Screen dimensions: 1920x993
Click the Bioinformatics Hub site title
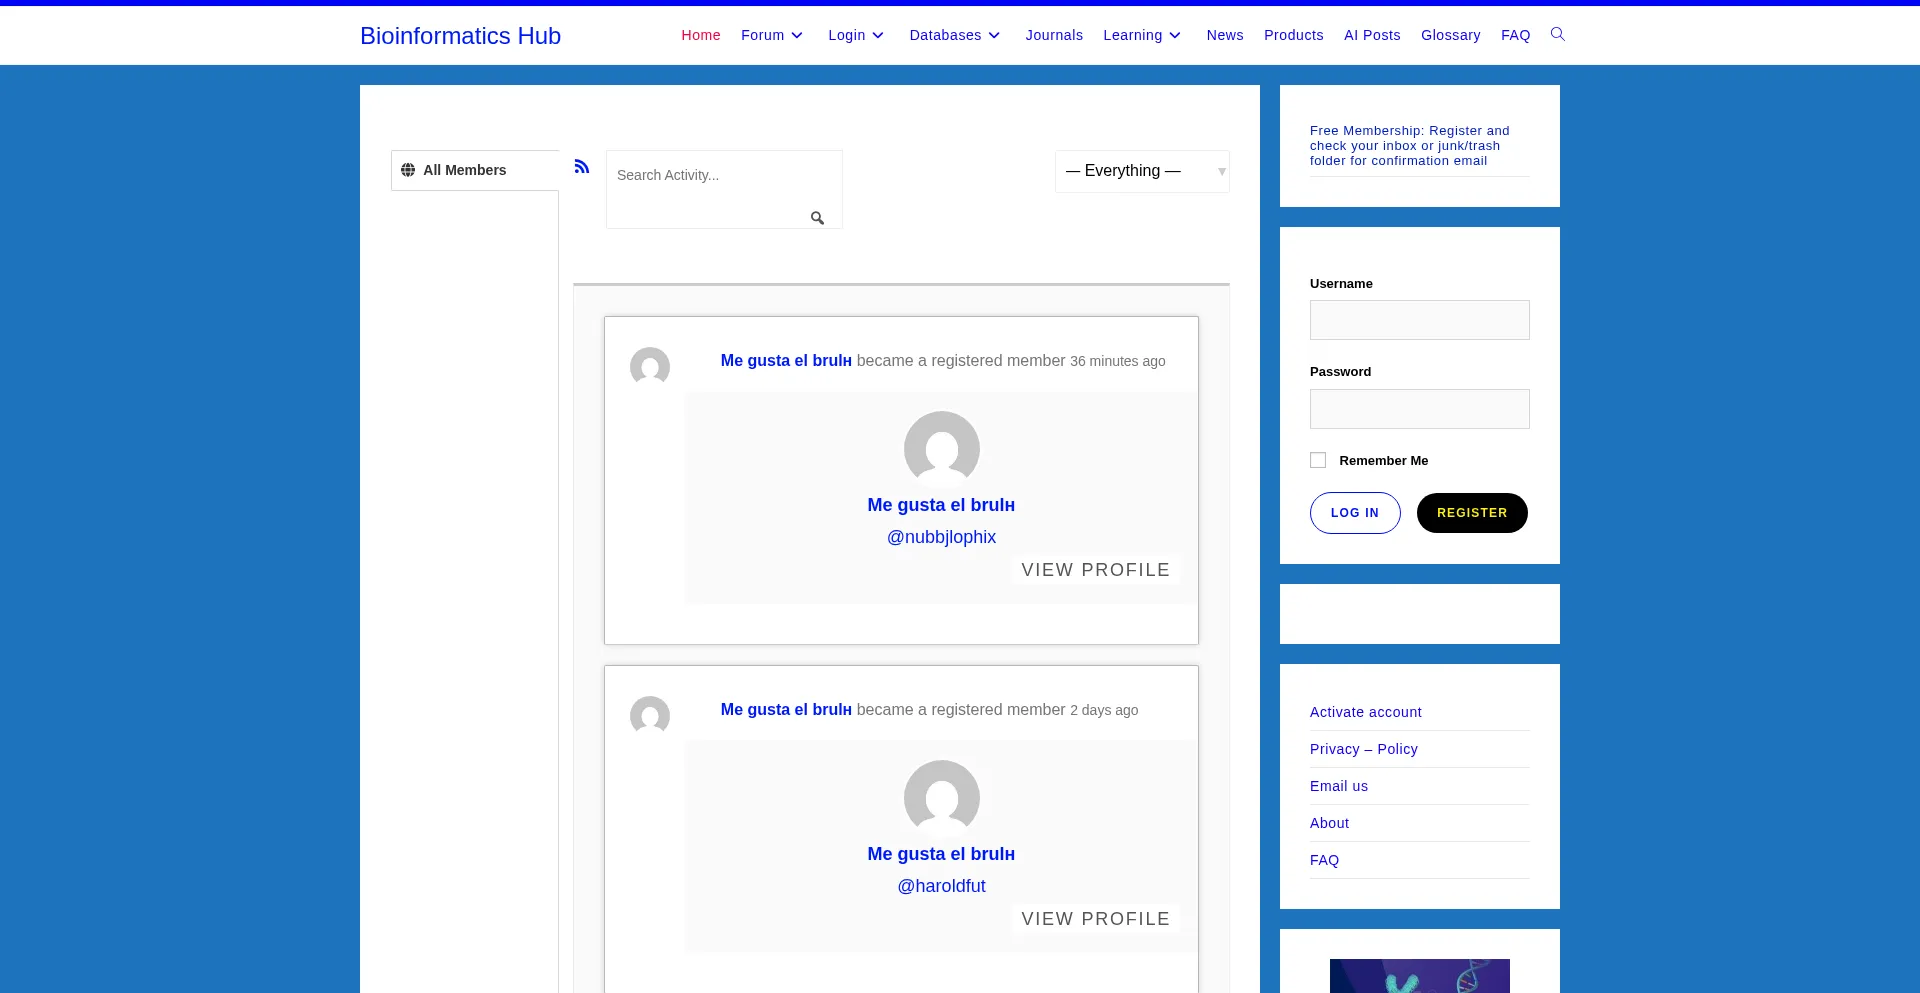click(x=460, y=36)
